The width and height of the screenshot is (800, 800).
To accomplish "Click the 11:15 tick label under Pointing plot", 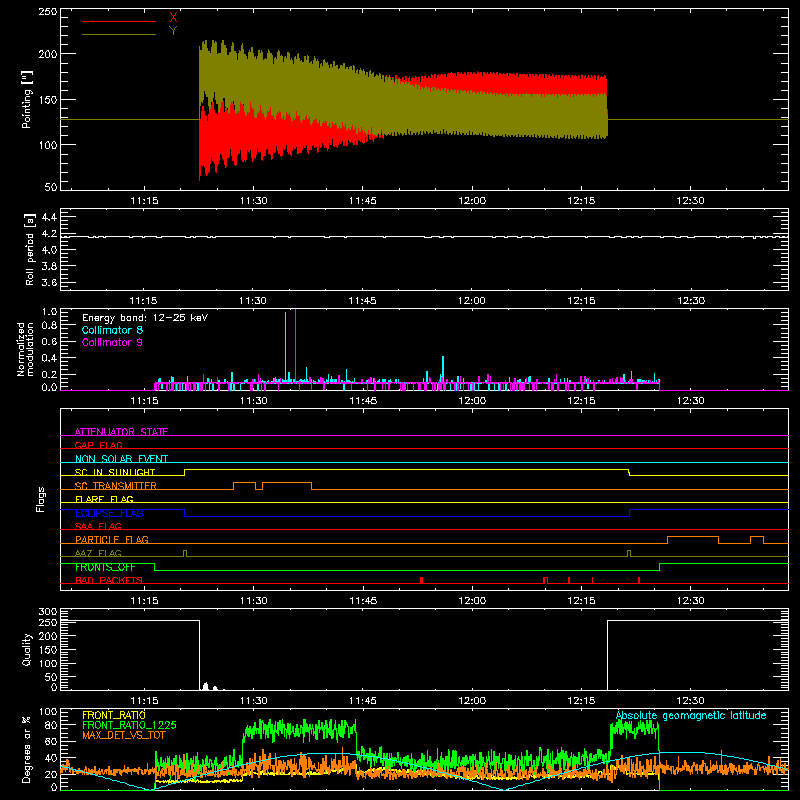I will [x=144, y=201].
